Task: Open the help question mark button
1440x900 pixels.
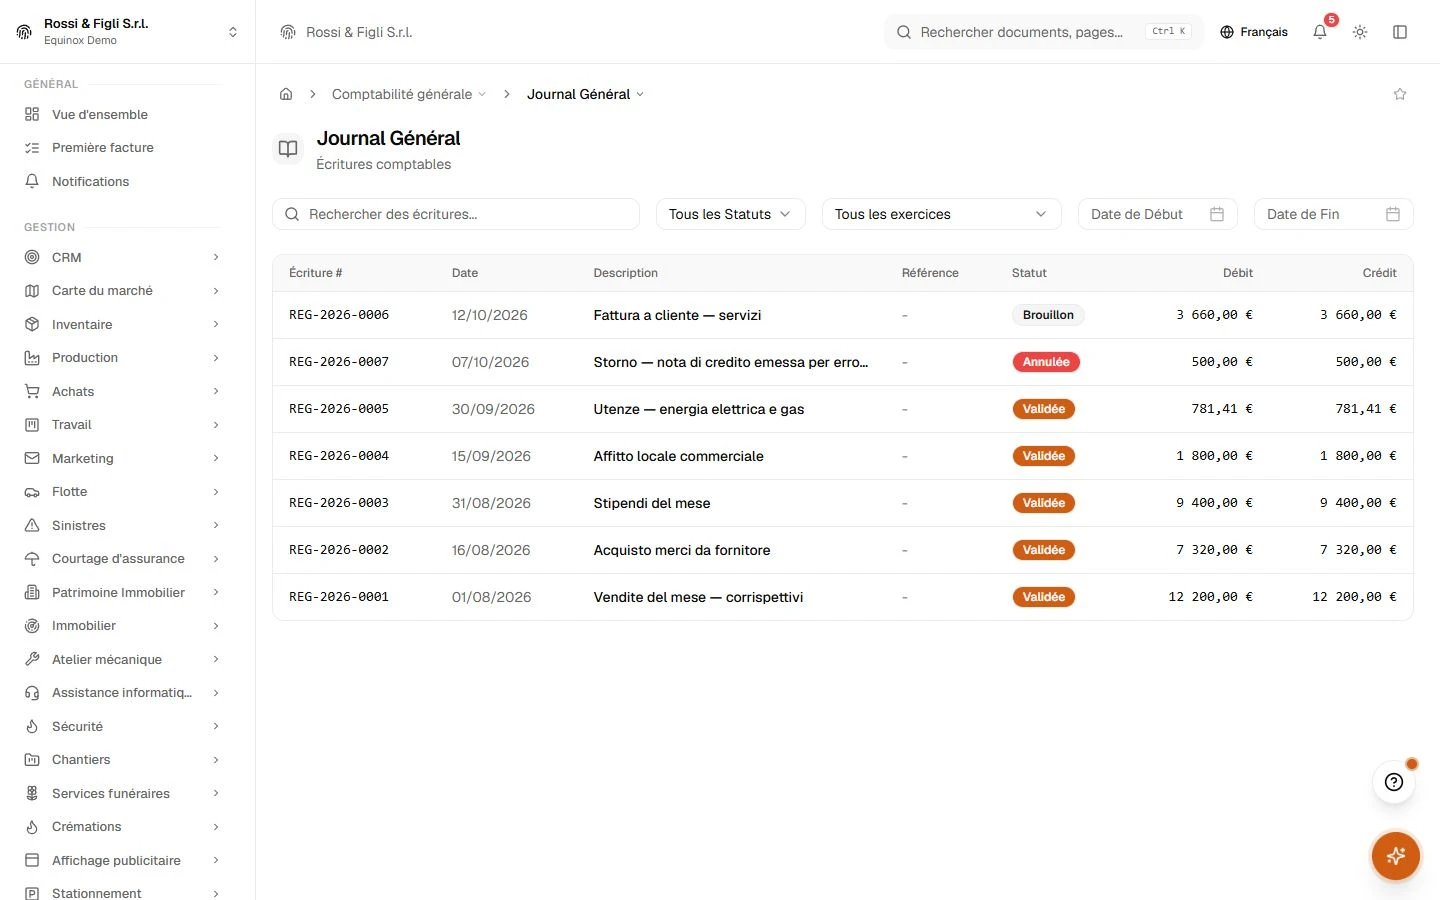Action: click(x=1394, y=782)
